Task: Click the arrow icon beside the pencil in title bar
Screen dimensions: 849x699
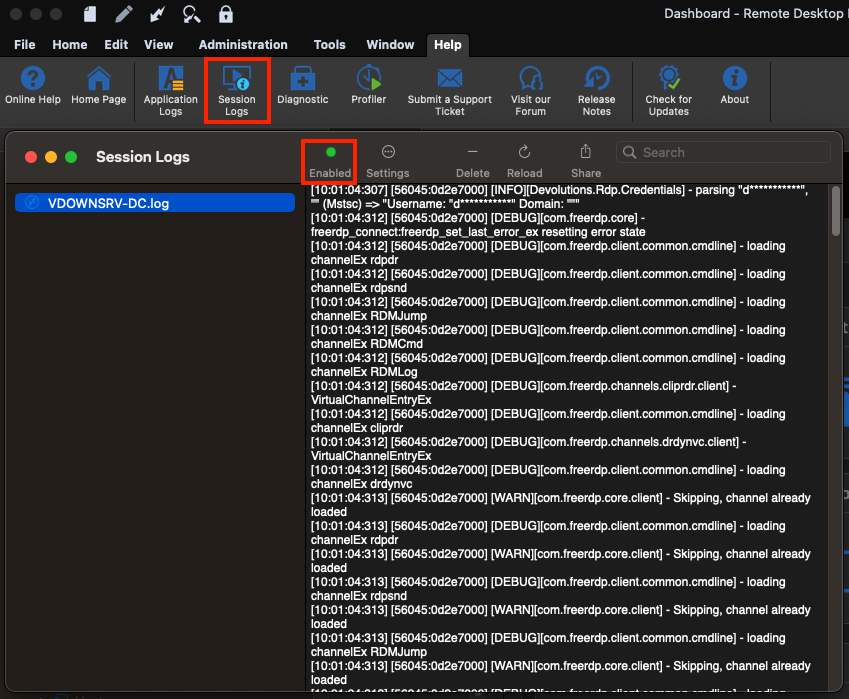Action: [158, 14]
